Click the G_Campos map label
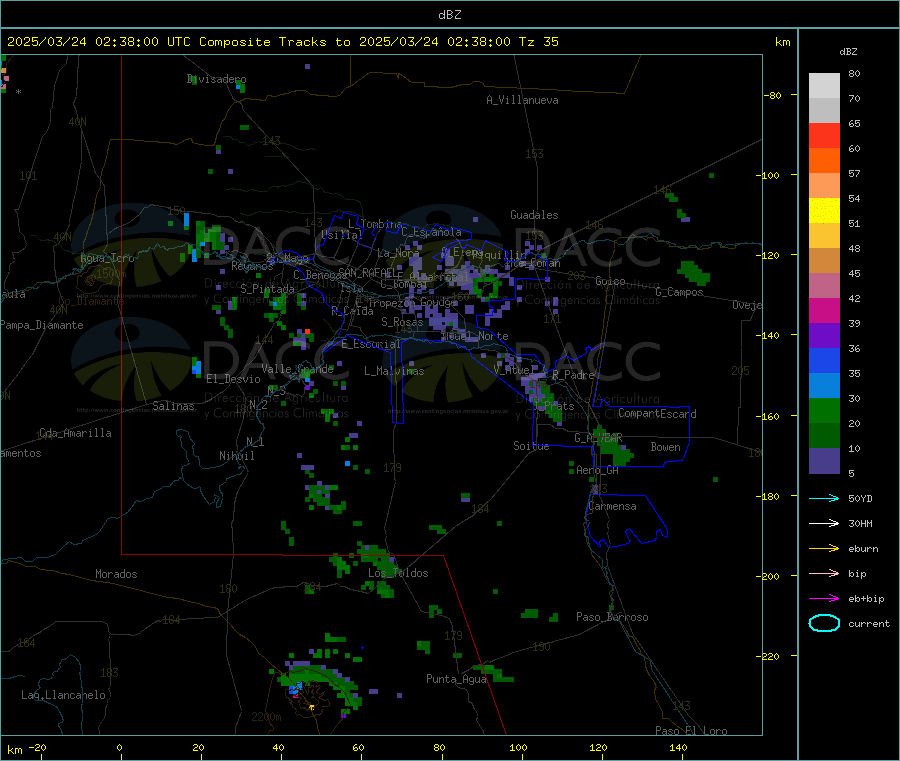The height and width of the screenshot is (761, 900). coord(679,292)
